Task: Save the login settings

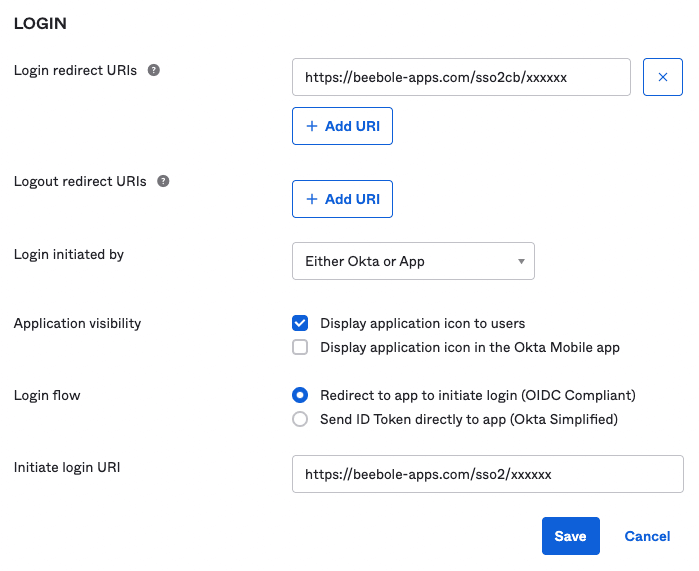Action: [x=570, y=536]
